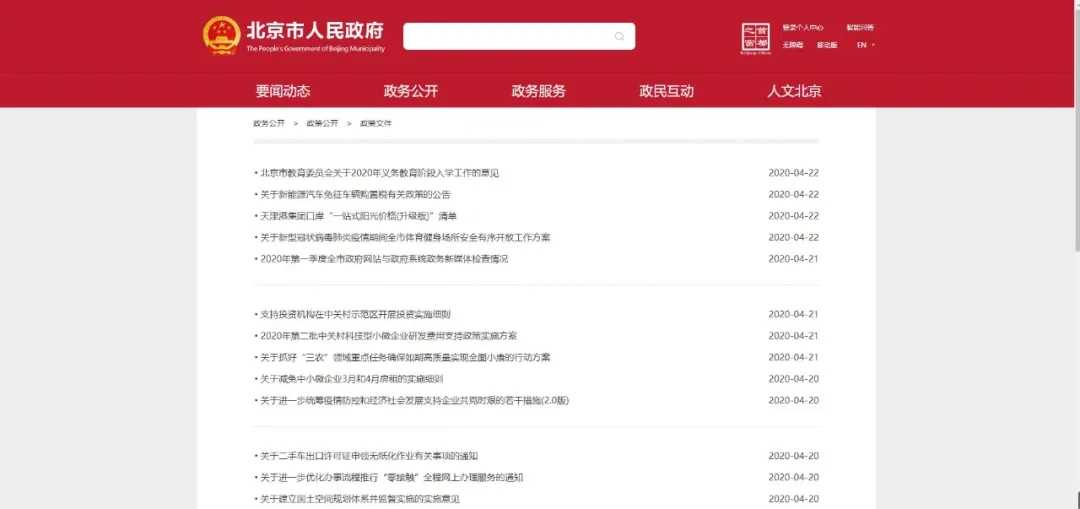
Task: Open the 政务服务 navigation tab
Action: [539, 91]
